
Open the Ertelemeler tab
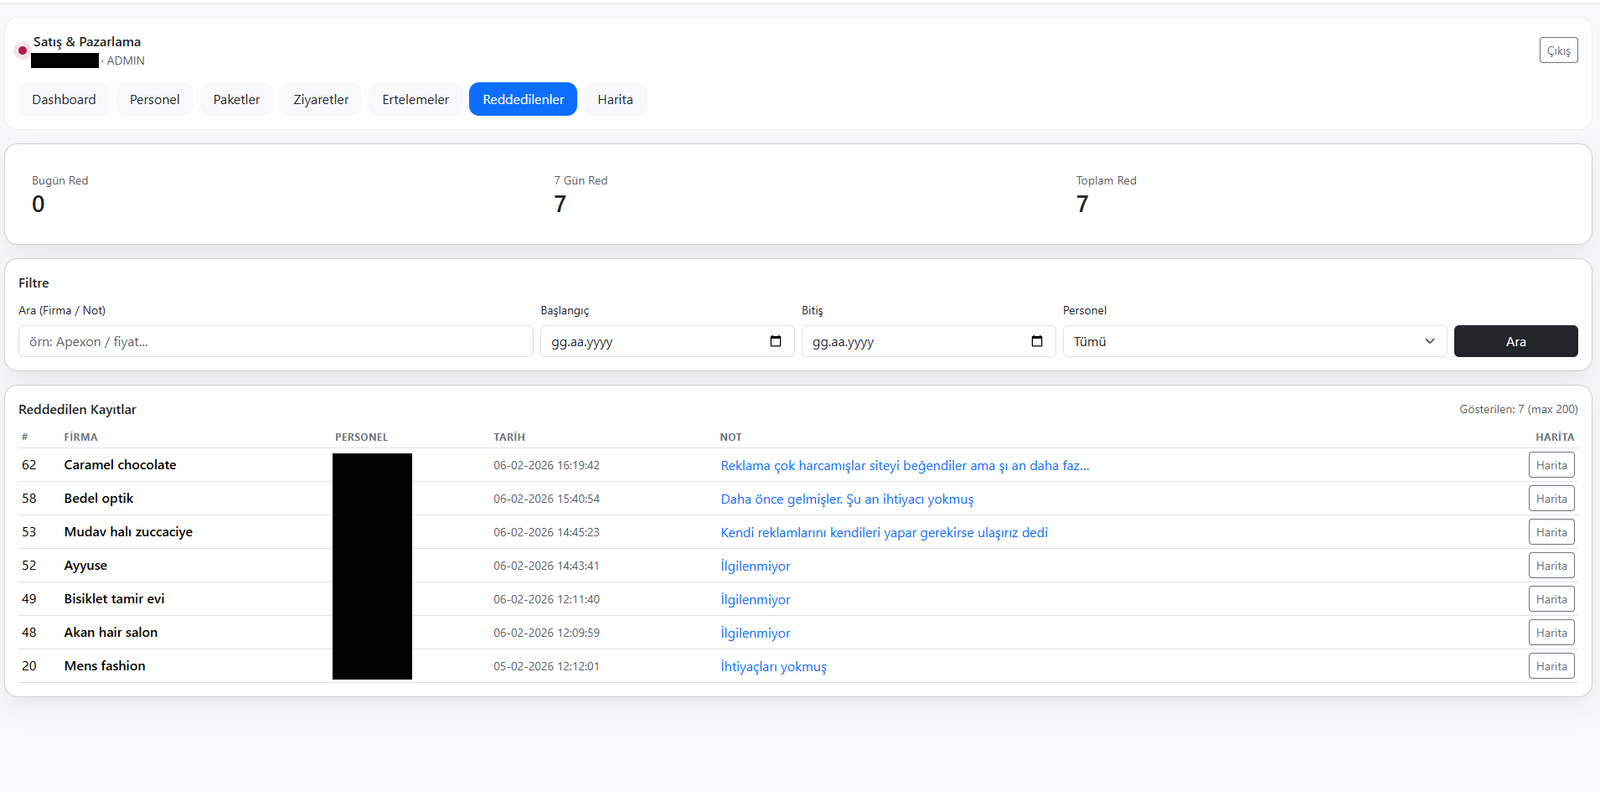(415, 99)
